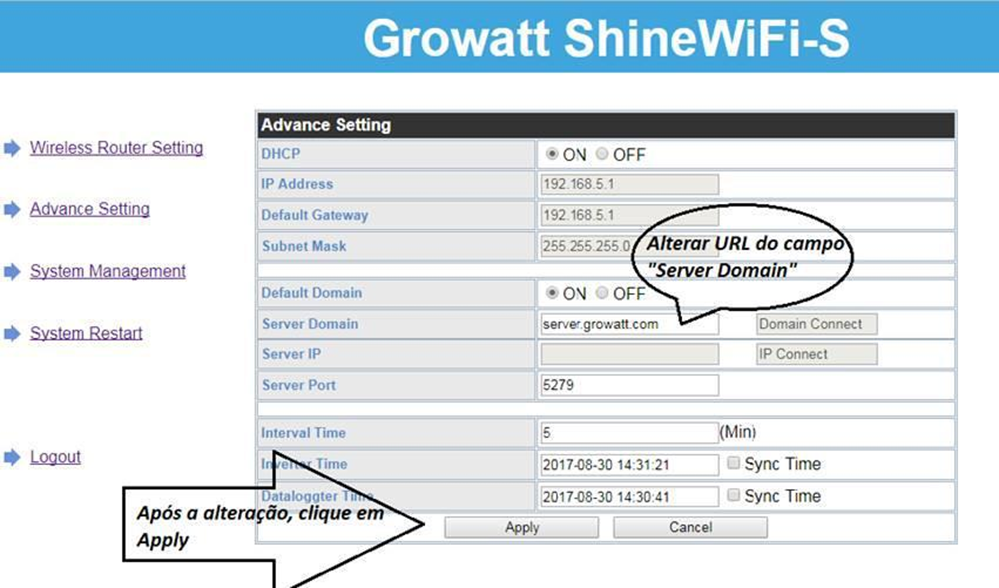Viewport: 999px width, 588px height.
Task: Click the Interval Time label
Action: pos(303,433)
